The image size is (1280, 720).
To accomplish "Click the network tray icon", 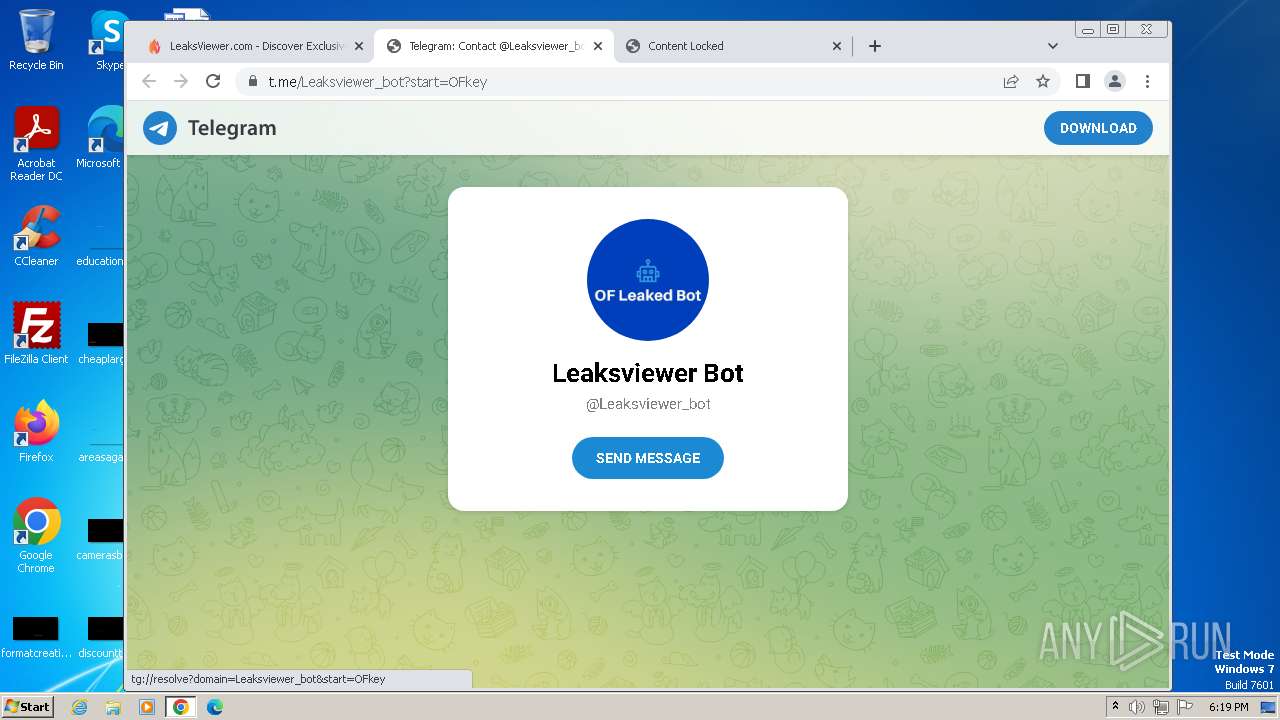I will (x=1161, y=707).
